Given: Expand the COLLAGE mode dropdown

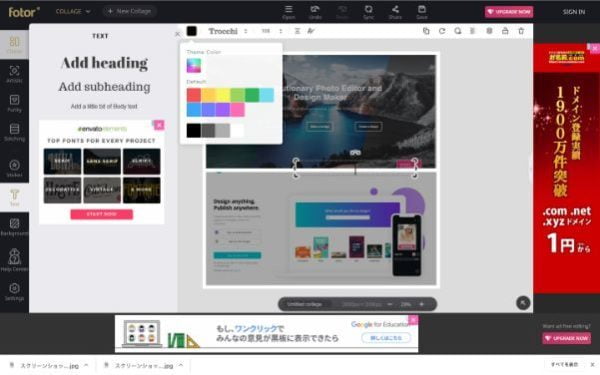Looking at the screenshot, I should click(73, 11).
